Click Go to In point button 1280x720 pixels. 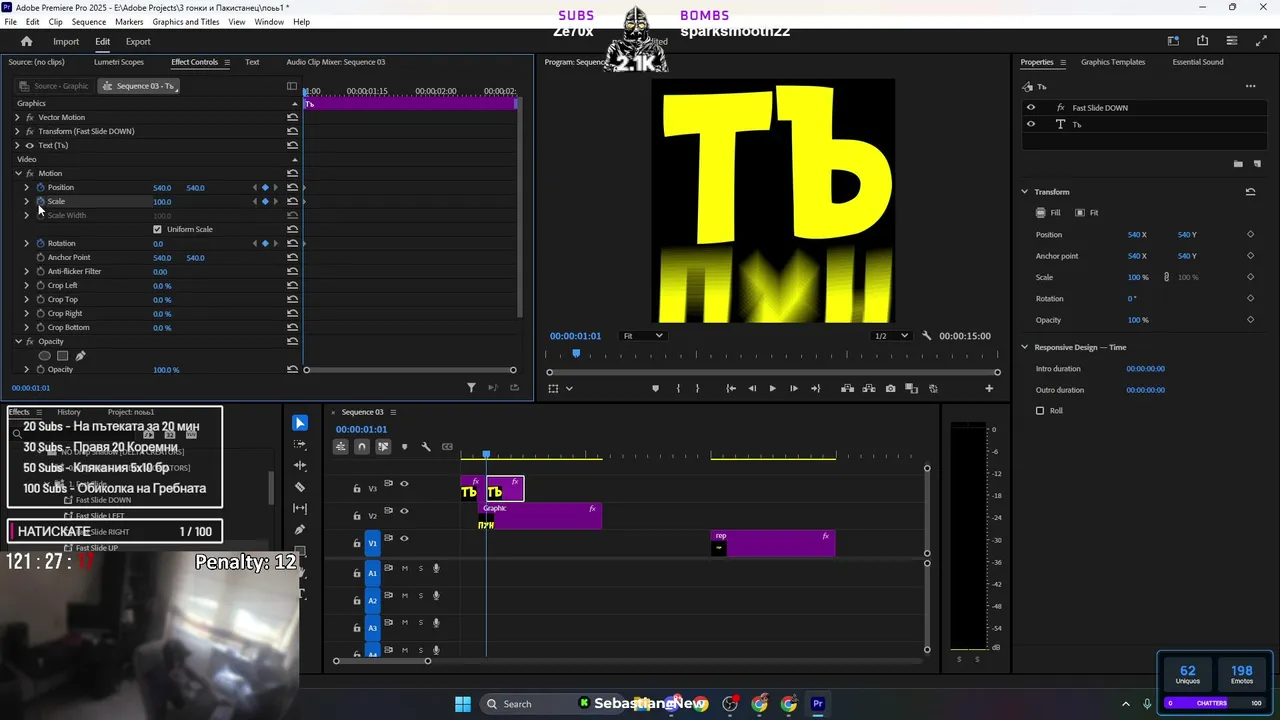731,388
